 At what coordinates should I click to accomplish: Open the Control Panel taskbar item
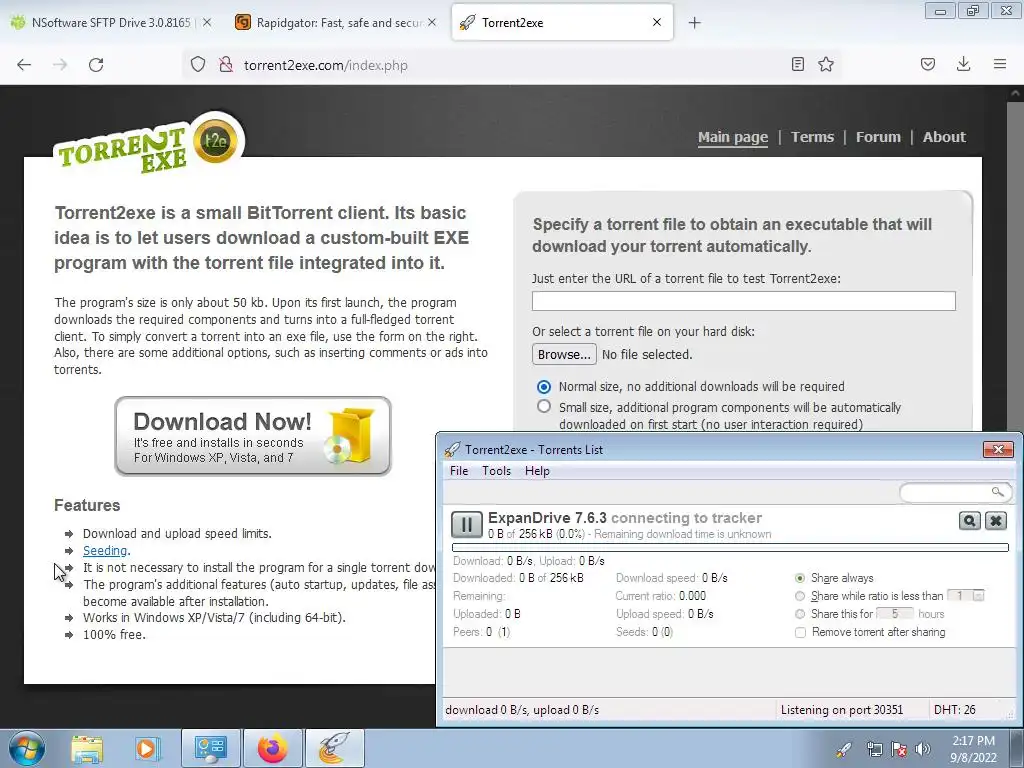[x=210, y=749]
